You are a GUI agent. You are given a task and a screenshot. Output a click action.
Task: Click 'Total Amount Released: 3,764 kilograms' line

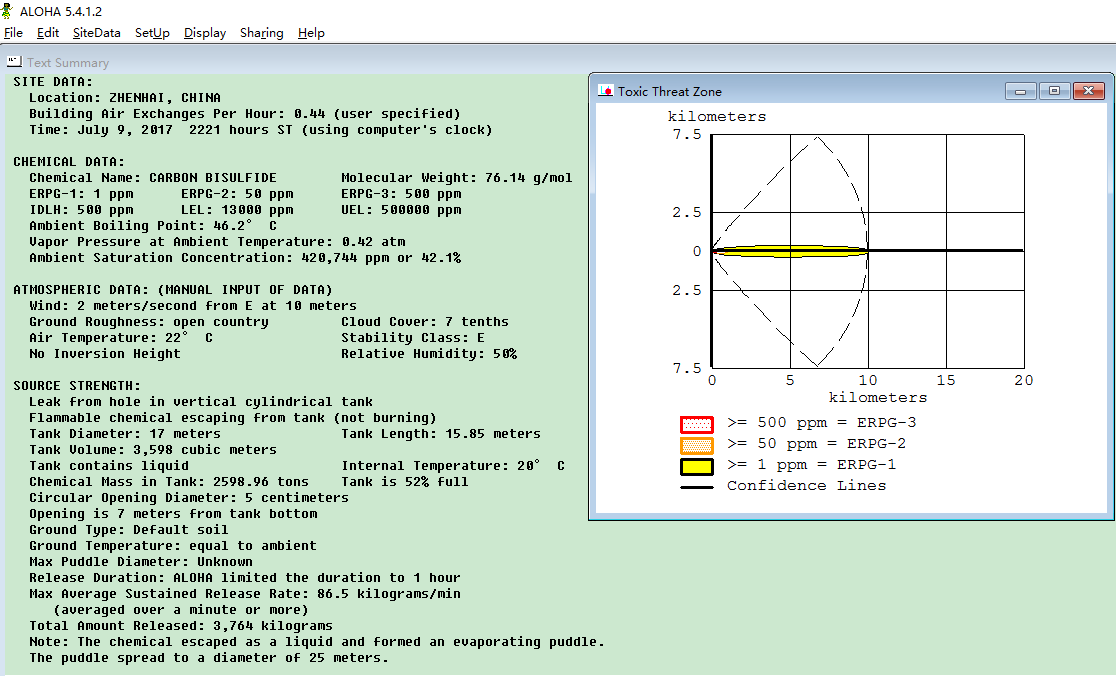[181, 626]
